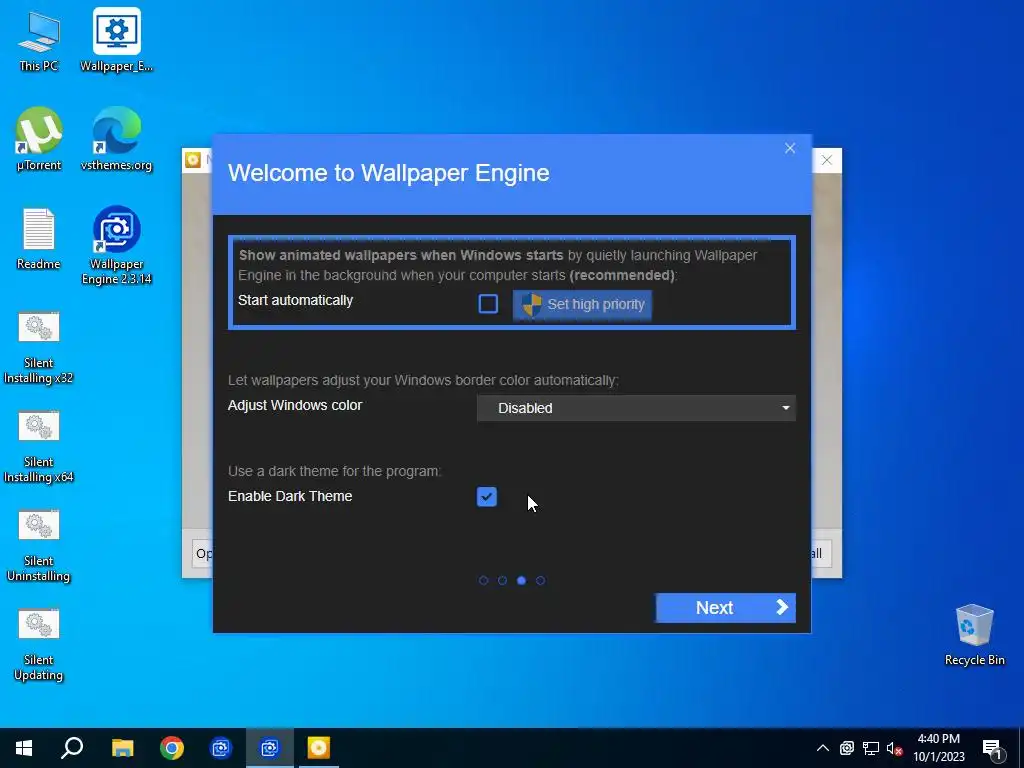Select Silent Updating file icon
Screen dimensions: 1024x768
point(39,645)
